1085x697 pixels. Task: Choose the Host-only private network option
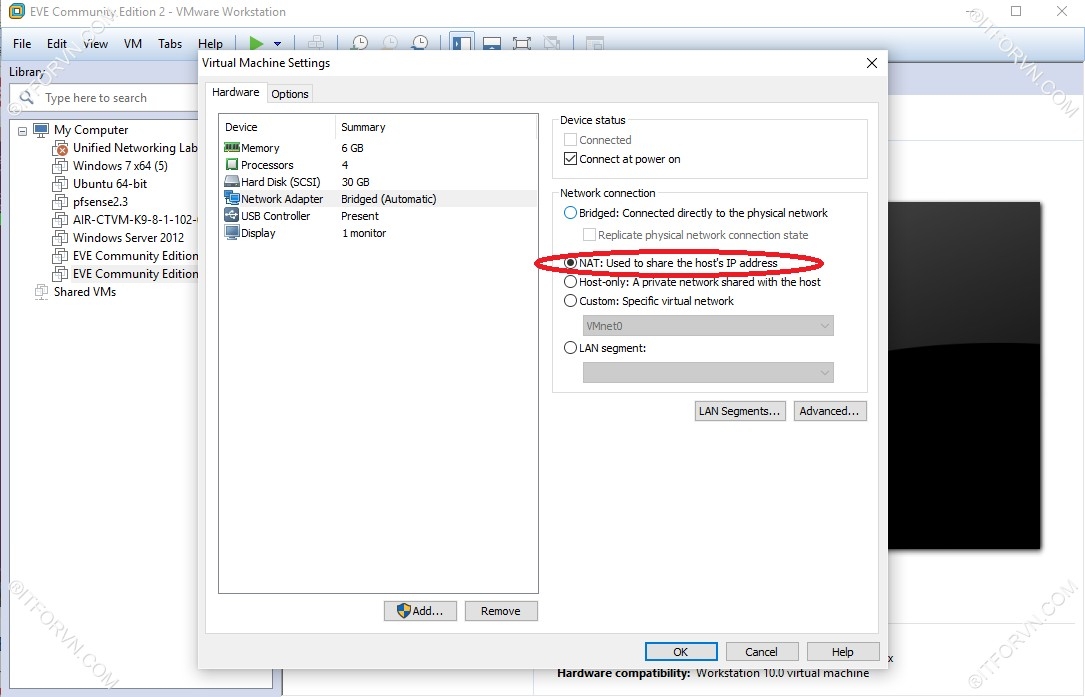click(571, 282)
